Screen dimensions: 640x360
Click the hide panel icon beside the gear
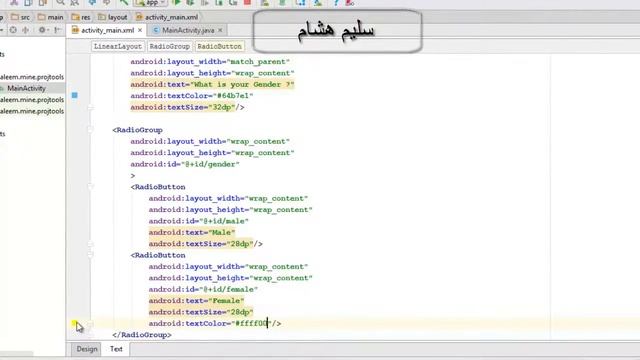[x=58, y=30]
